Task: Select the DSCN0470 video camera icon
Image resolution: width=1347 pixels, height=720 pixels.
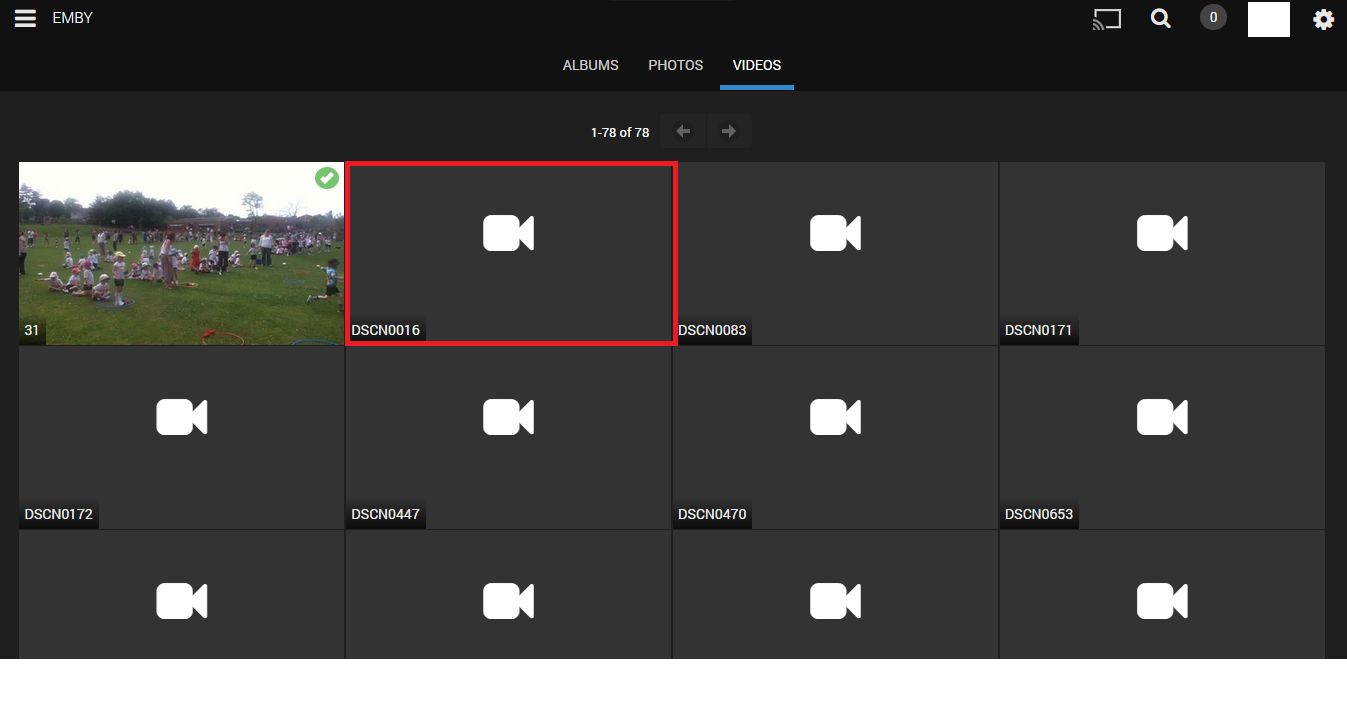Action: (x=834, y=417)
